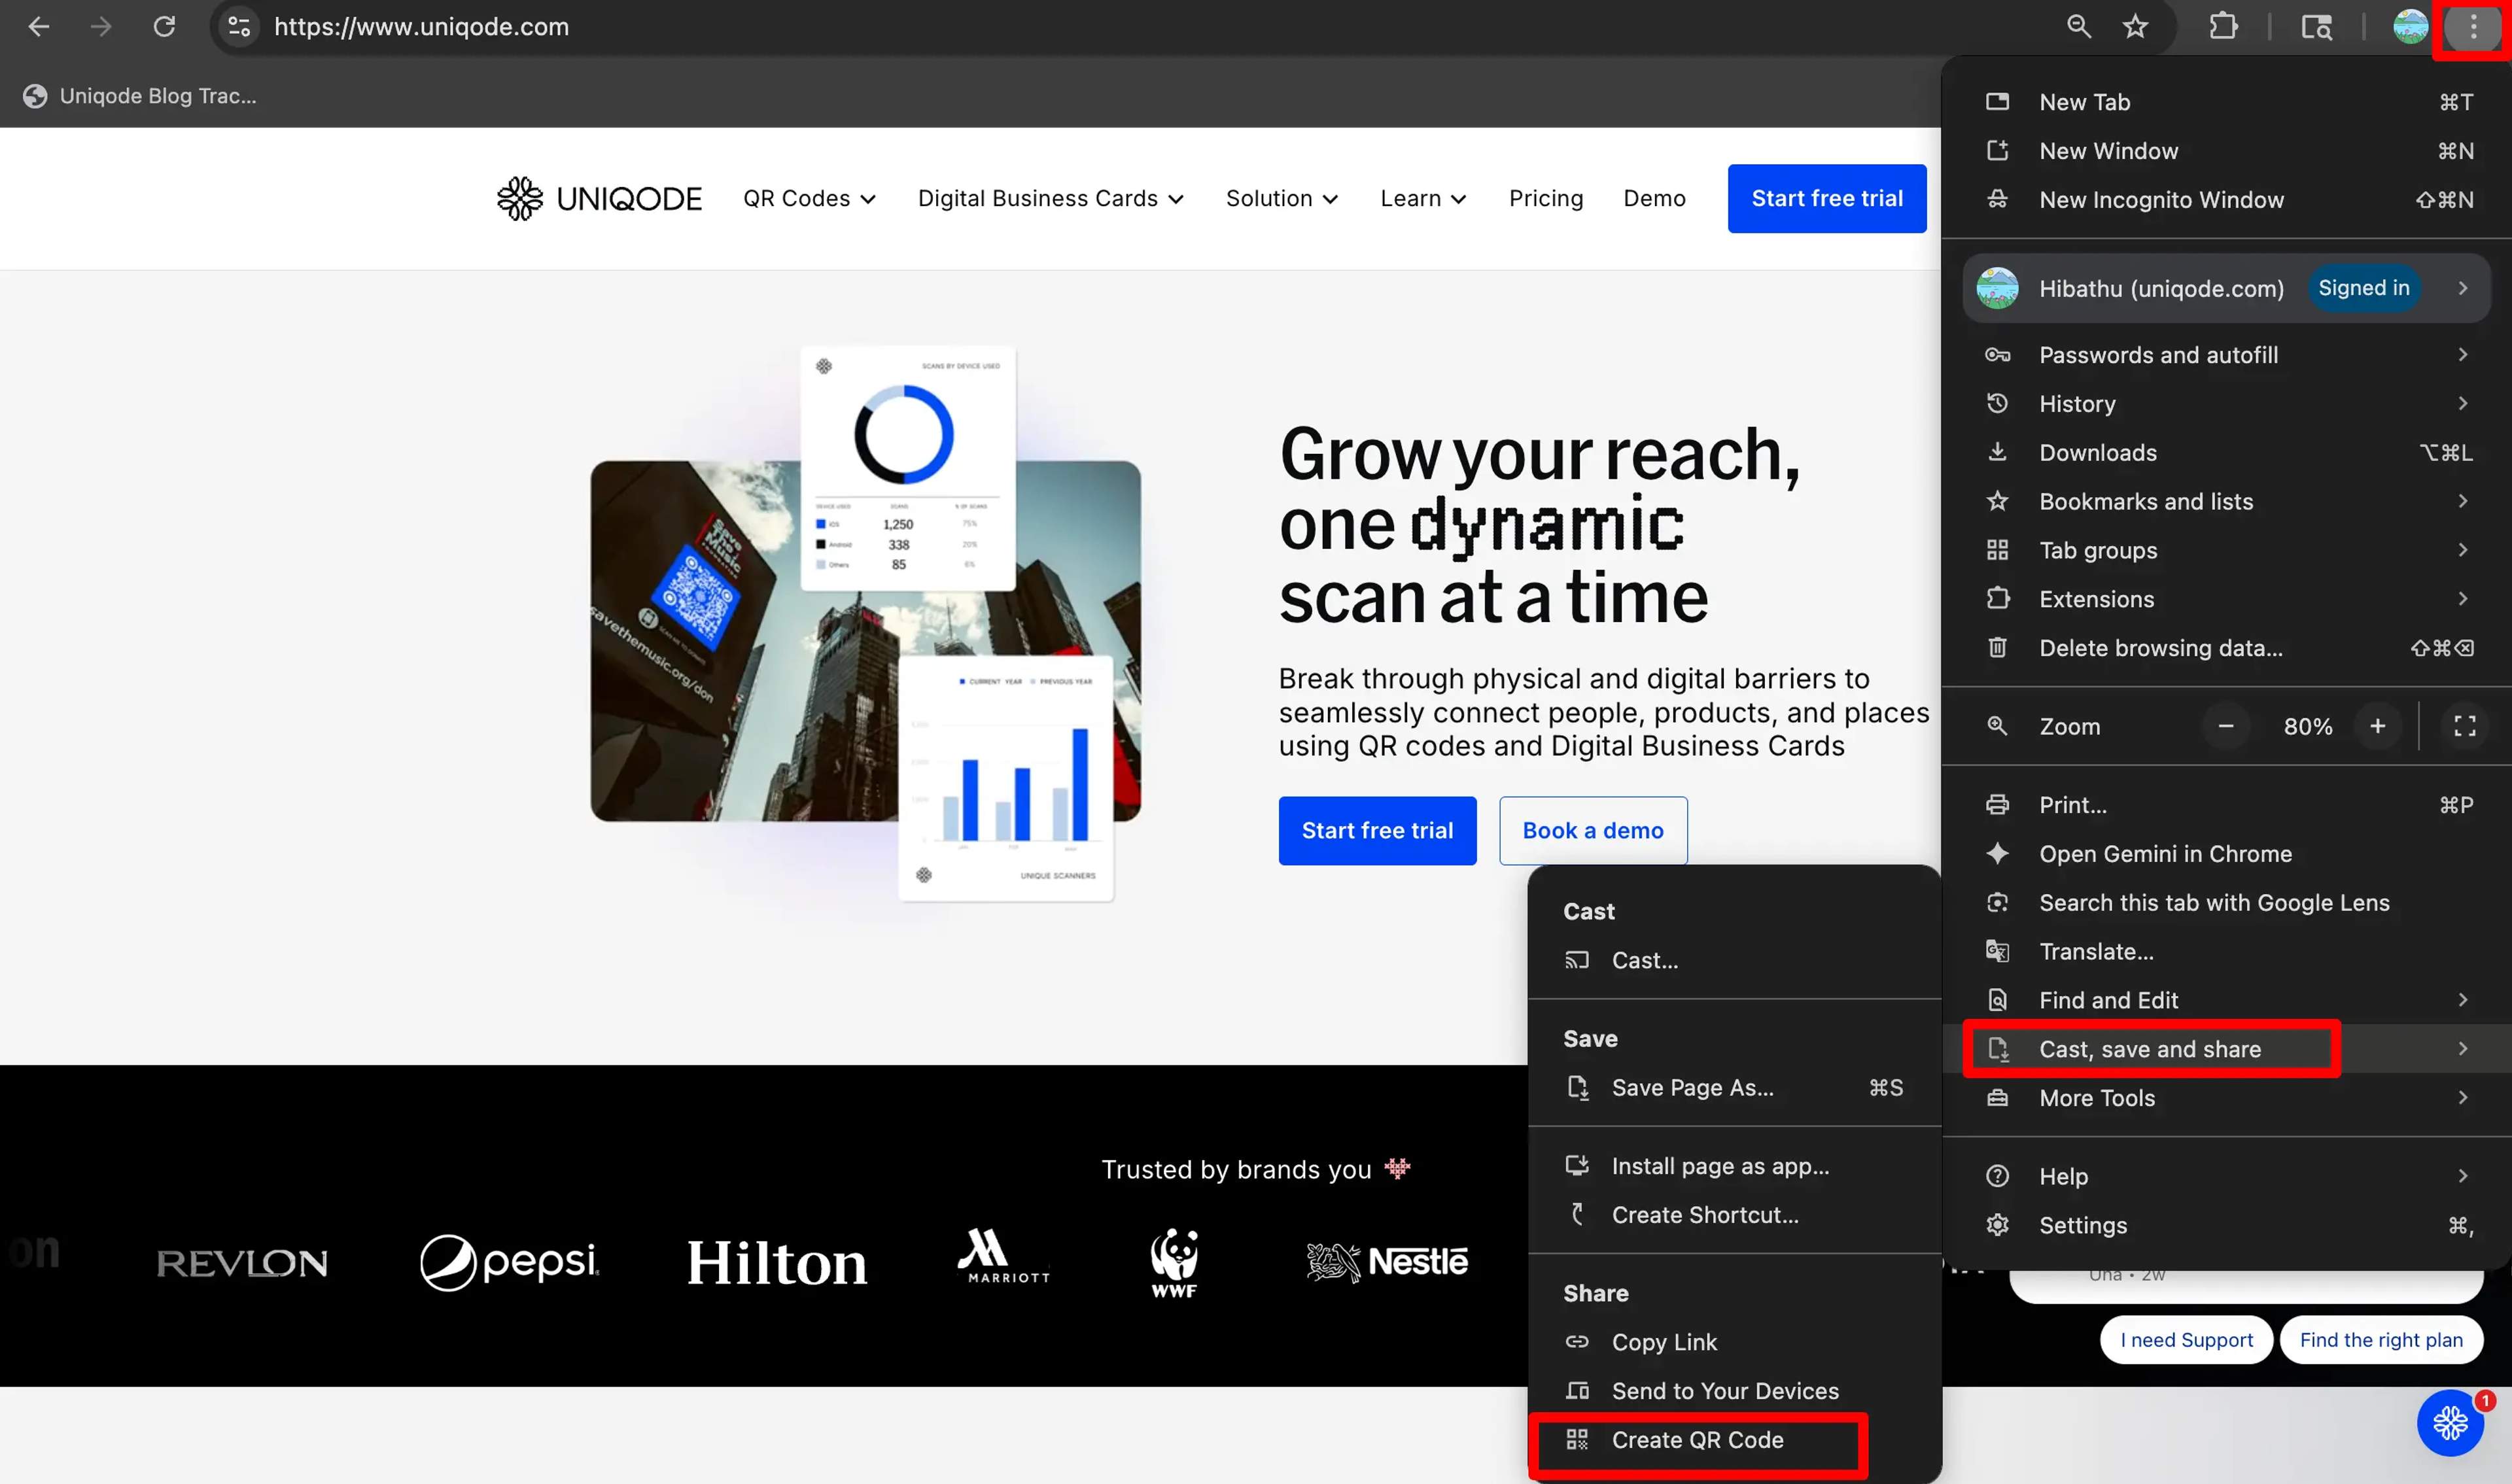Click the Uniqode logo
2512x1484 pixels.
599,198
